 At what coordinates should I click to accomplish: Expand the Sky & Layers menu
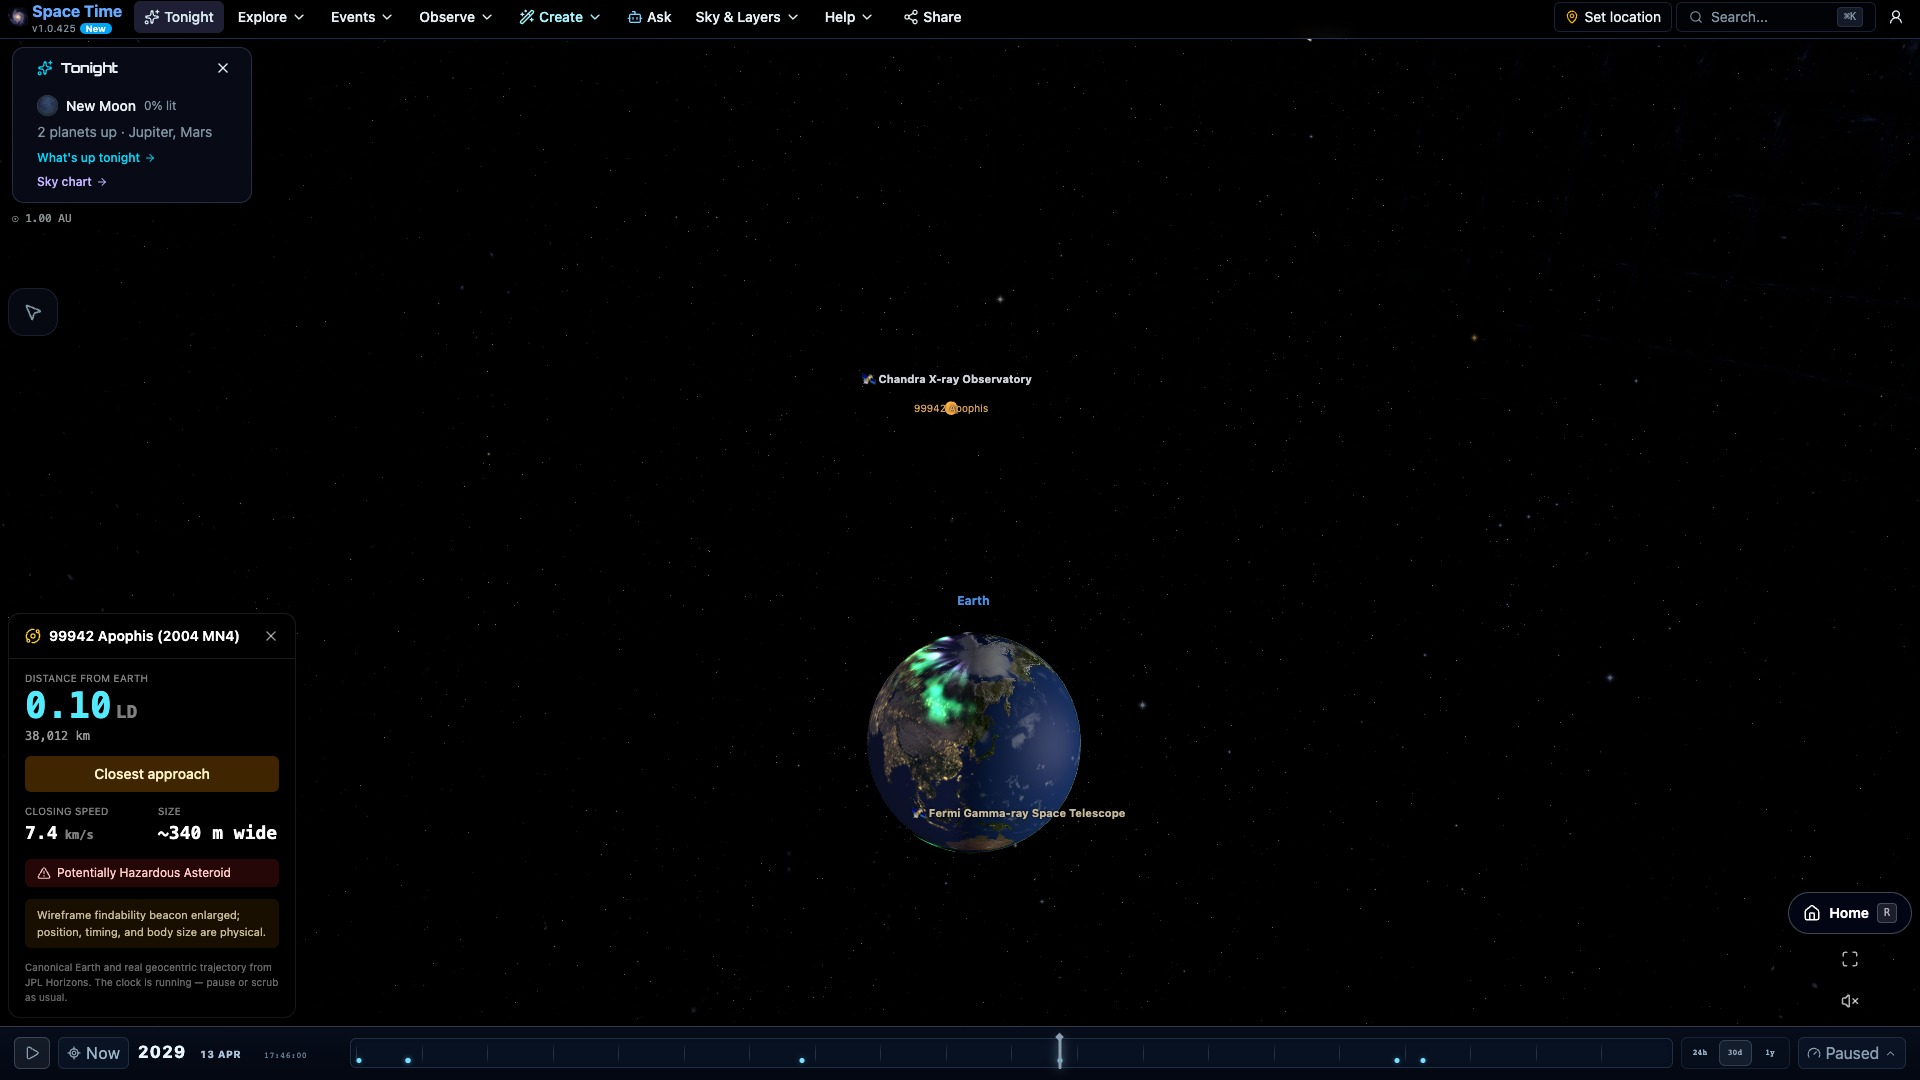tap(747, 17)
